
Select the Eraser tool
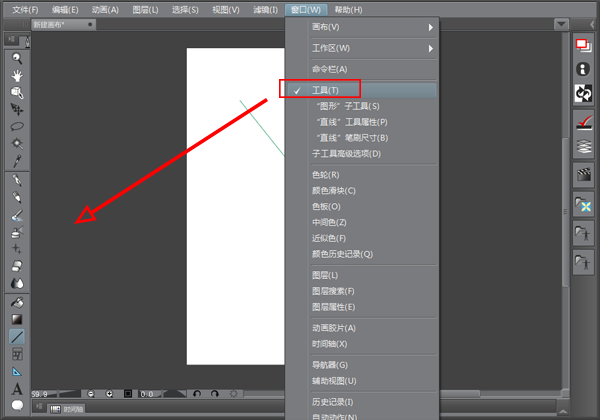point(17,267)
